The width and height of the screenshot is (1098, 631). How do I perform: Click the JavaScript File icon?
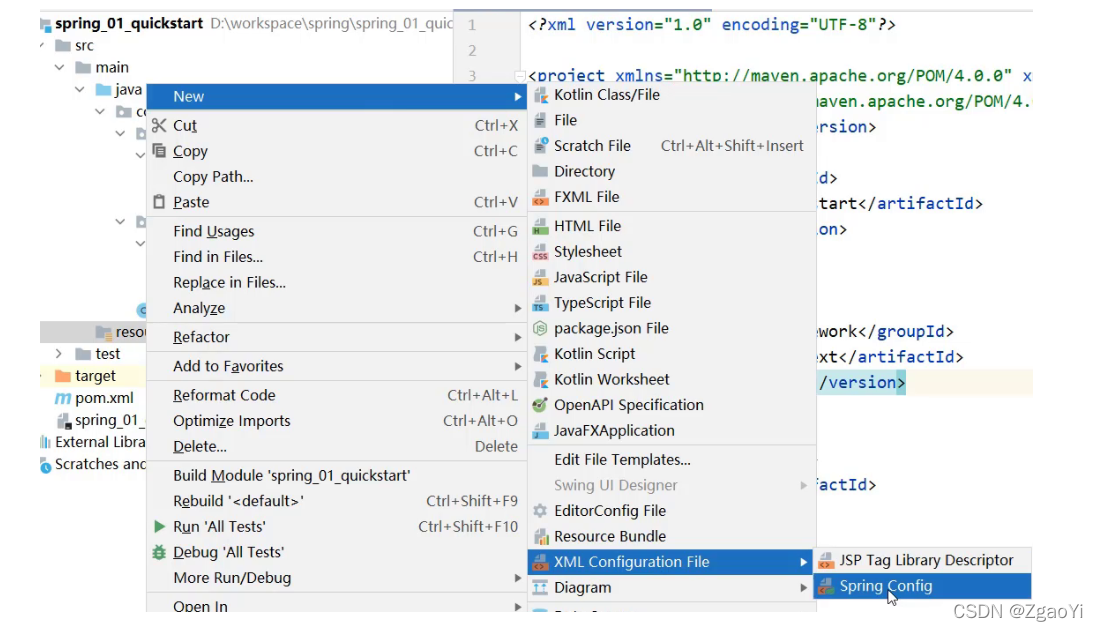click(540, 277)
